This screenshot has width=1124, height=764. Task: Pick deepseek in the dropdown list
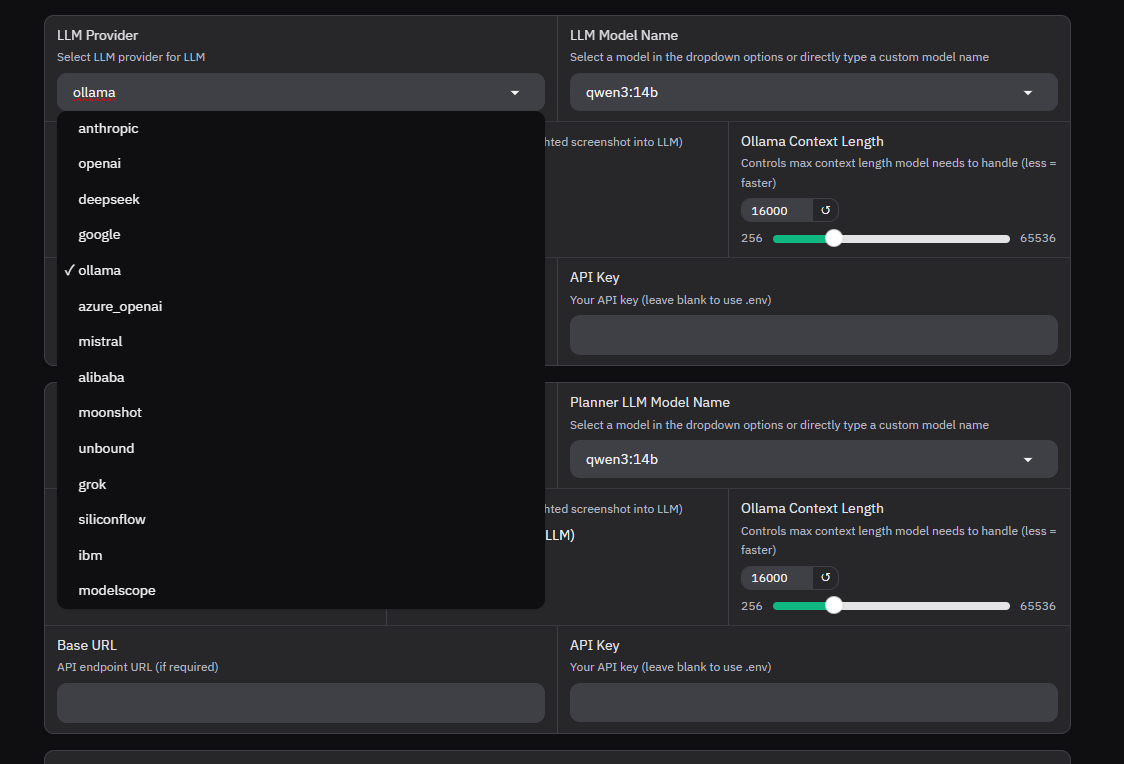point(300,199)
